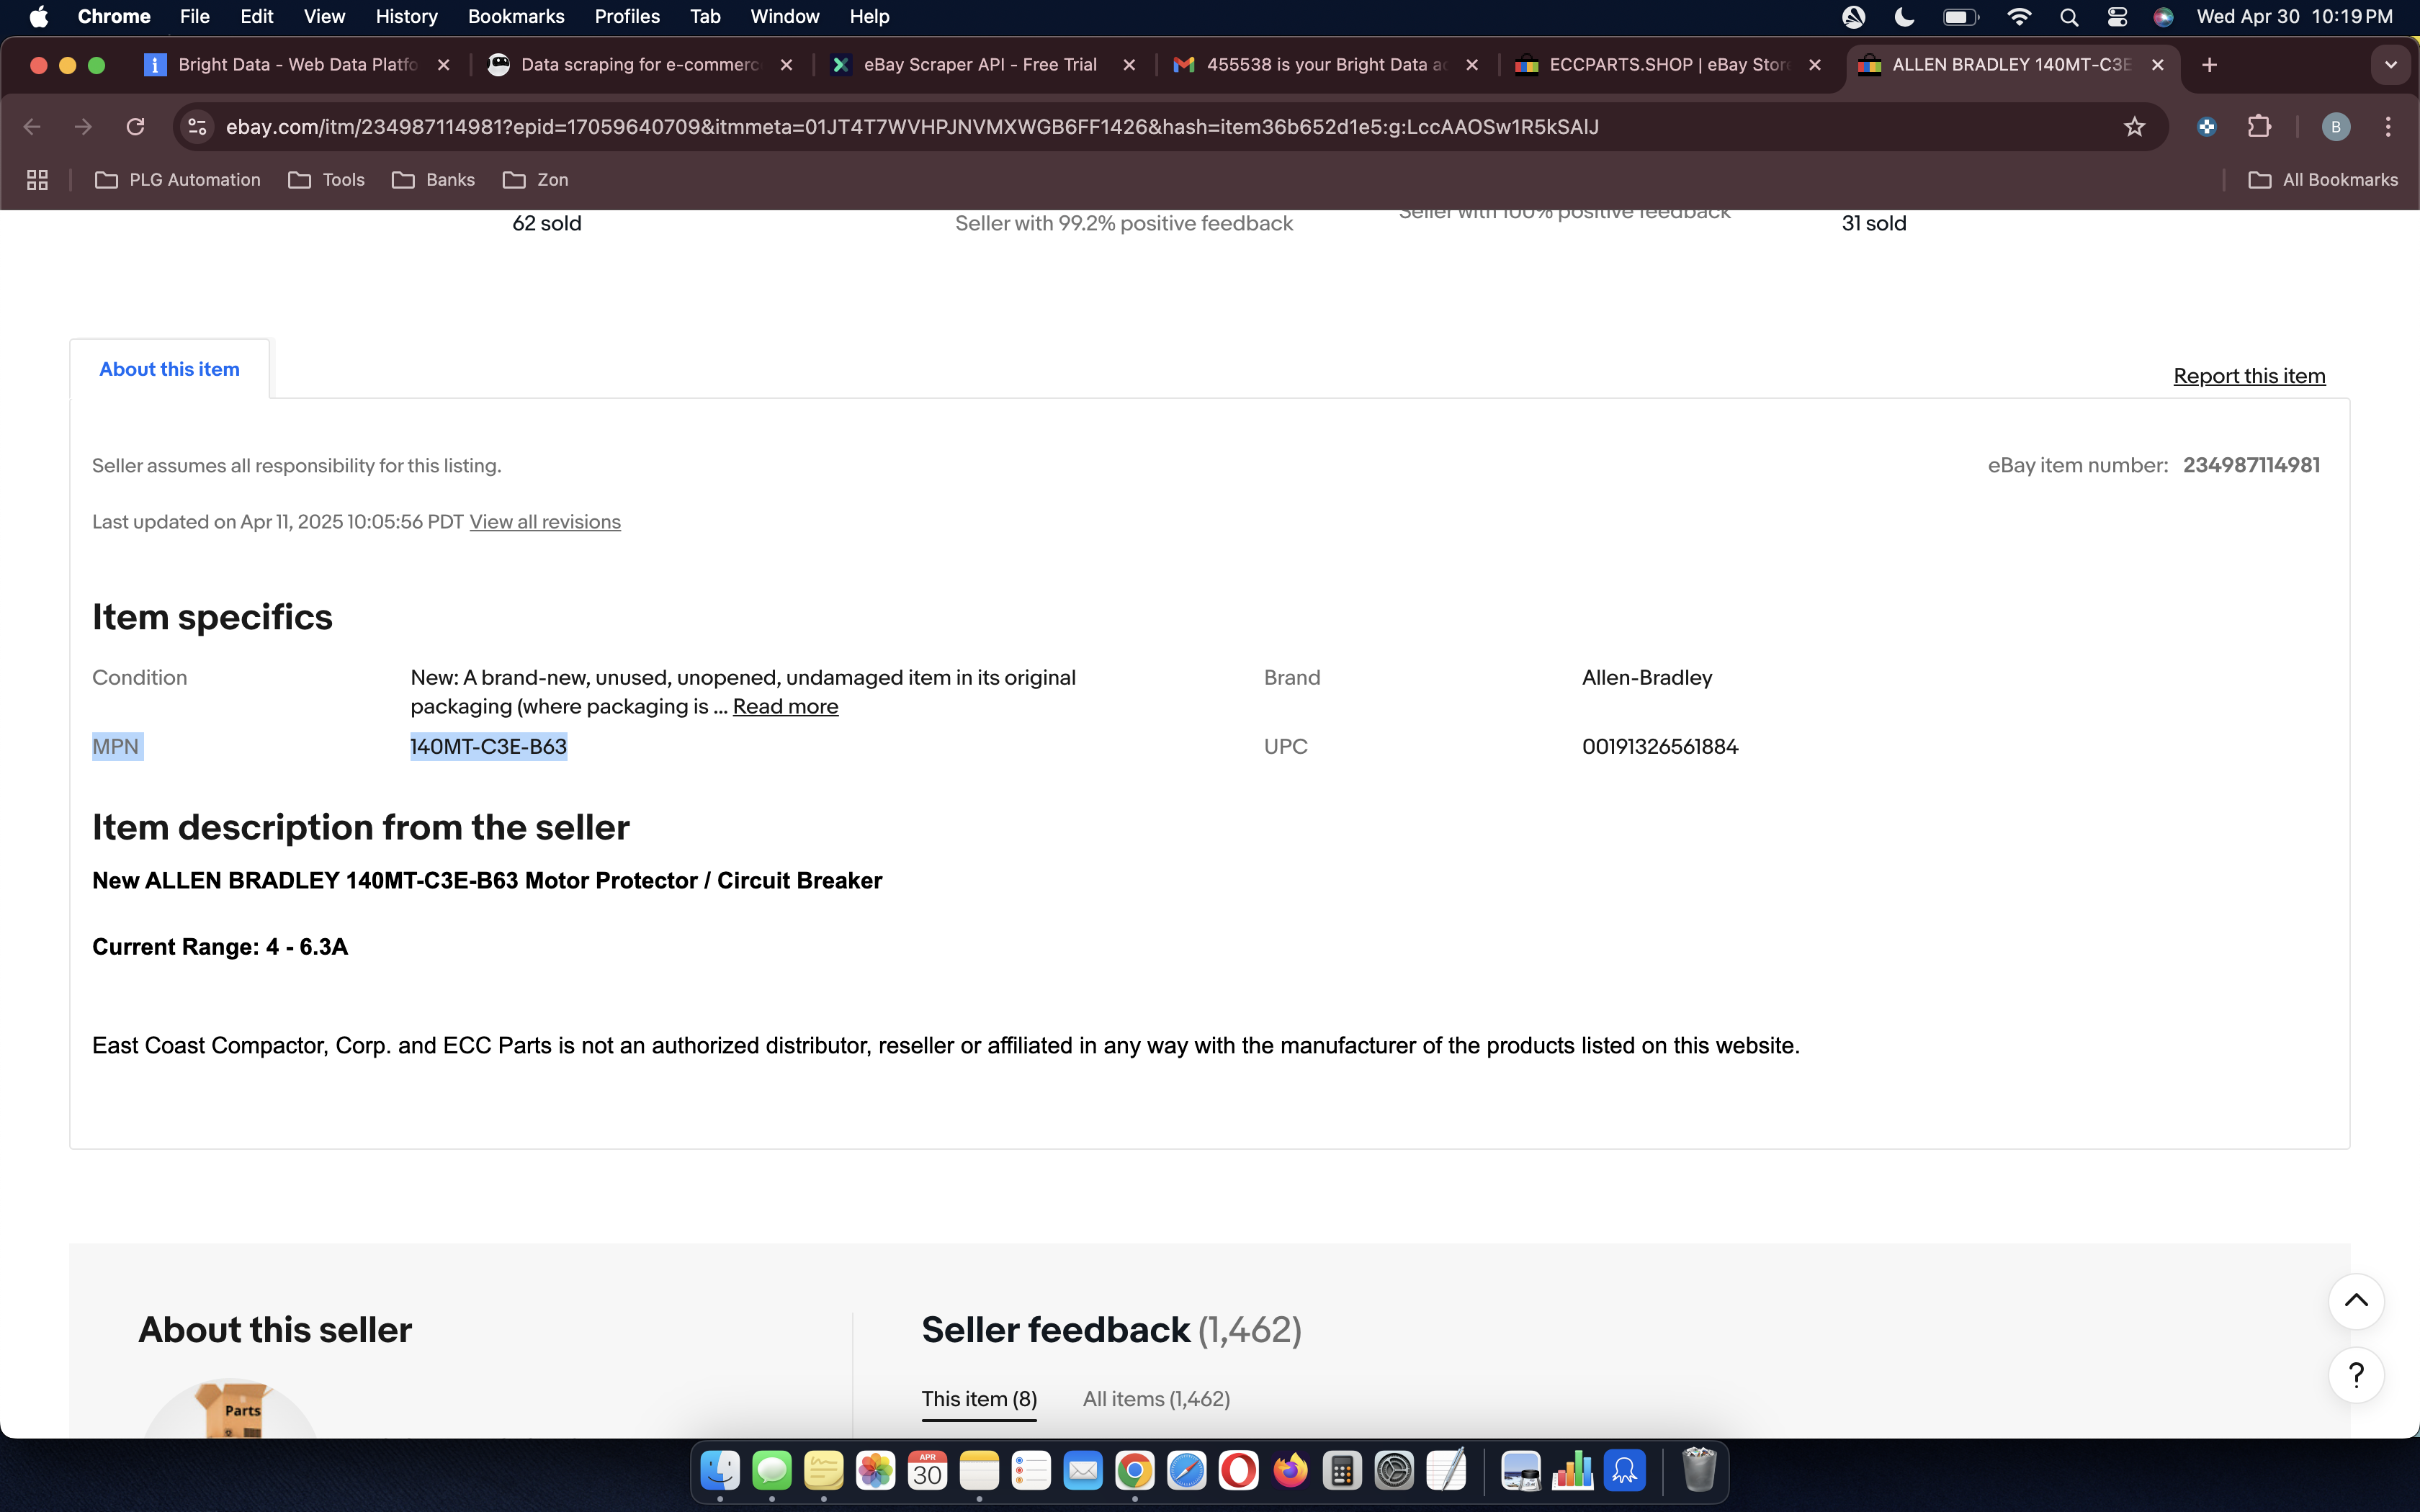Select the About this item tab

[169, 369]
